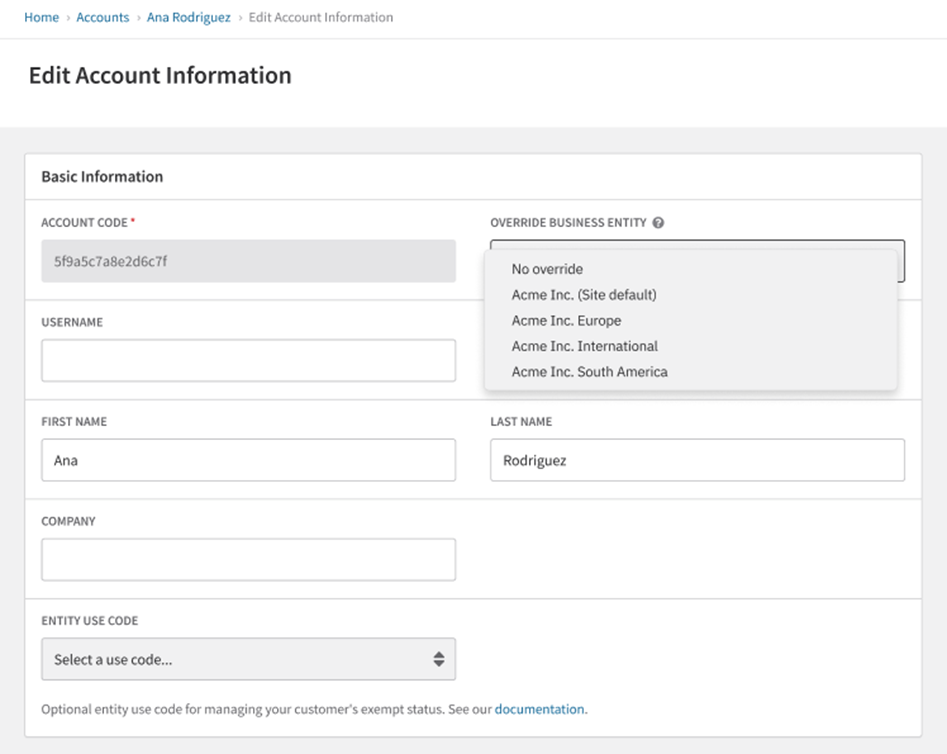Image resolution: width=947 pixels, height=754 pixels.
Task: Select Acme Inc. Europe from the list
Action: tap(566, 321)
